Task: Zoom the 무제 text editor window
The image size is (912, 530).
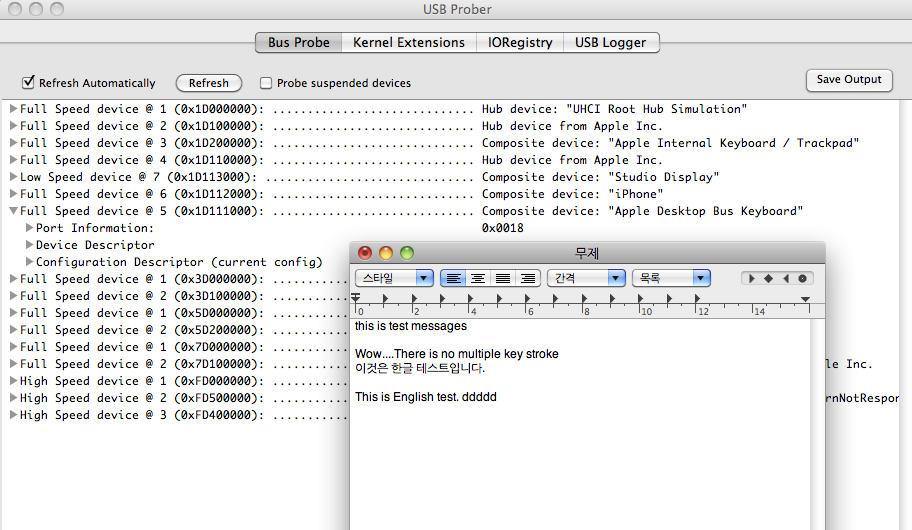Action: 407,253
